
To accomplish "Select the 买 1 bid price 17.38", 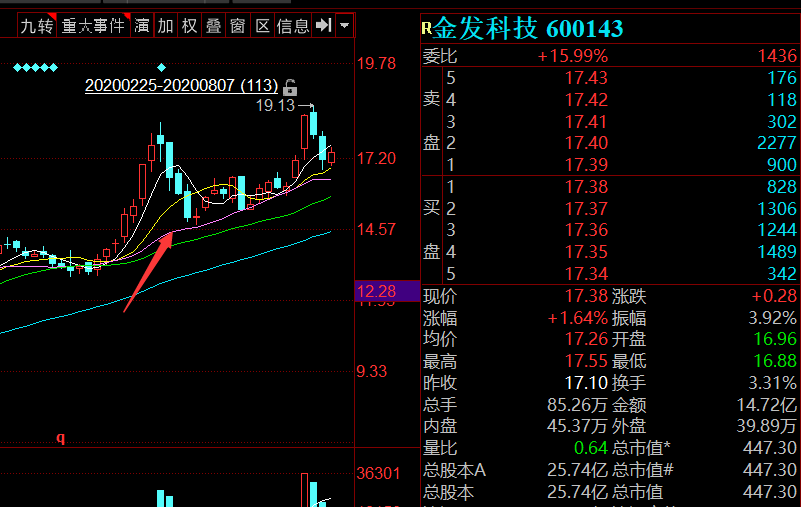I will pos(585,187).
